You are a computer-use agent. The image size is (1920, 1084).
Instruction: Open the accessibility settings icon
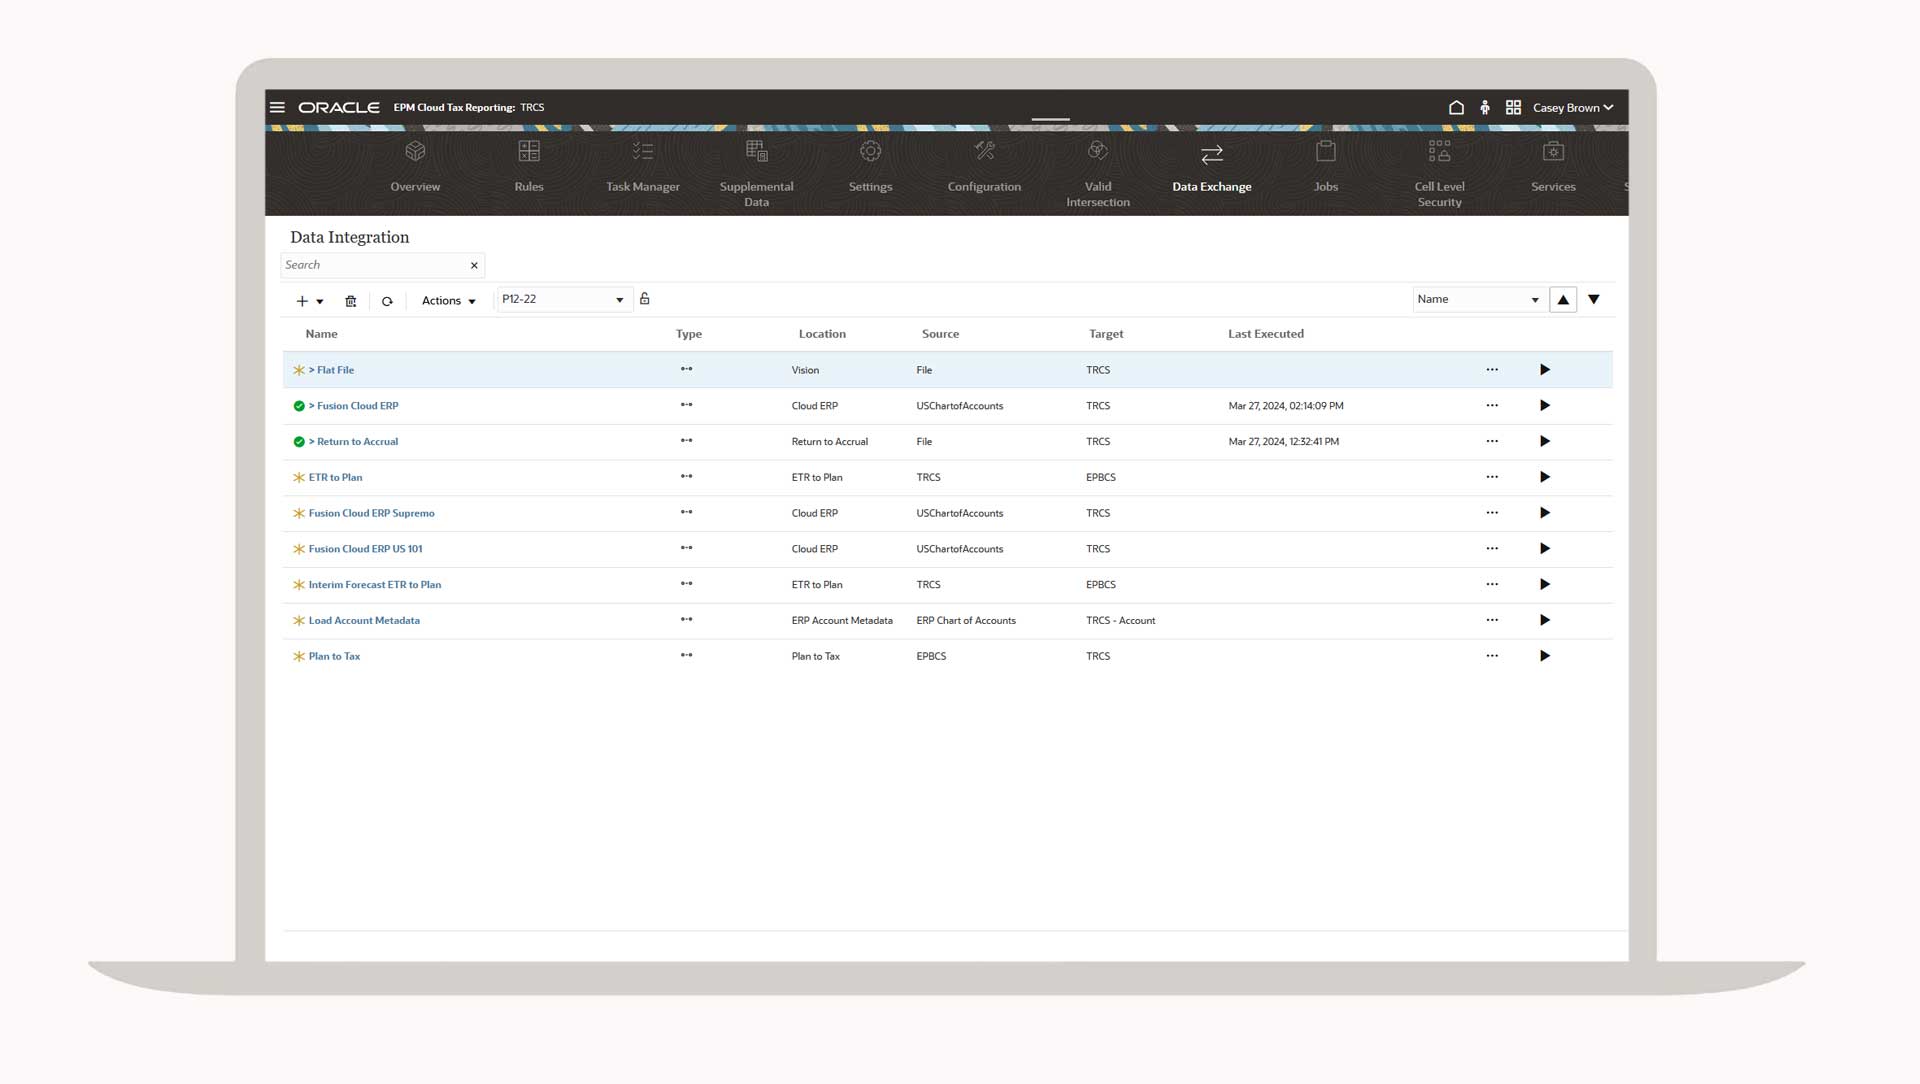pyautogui.click(x=1485, y=107)
